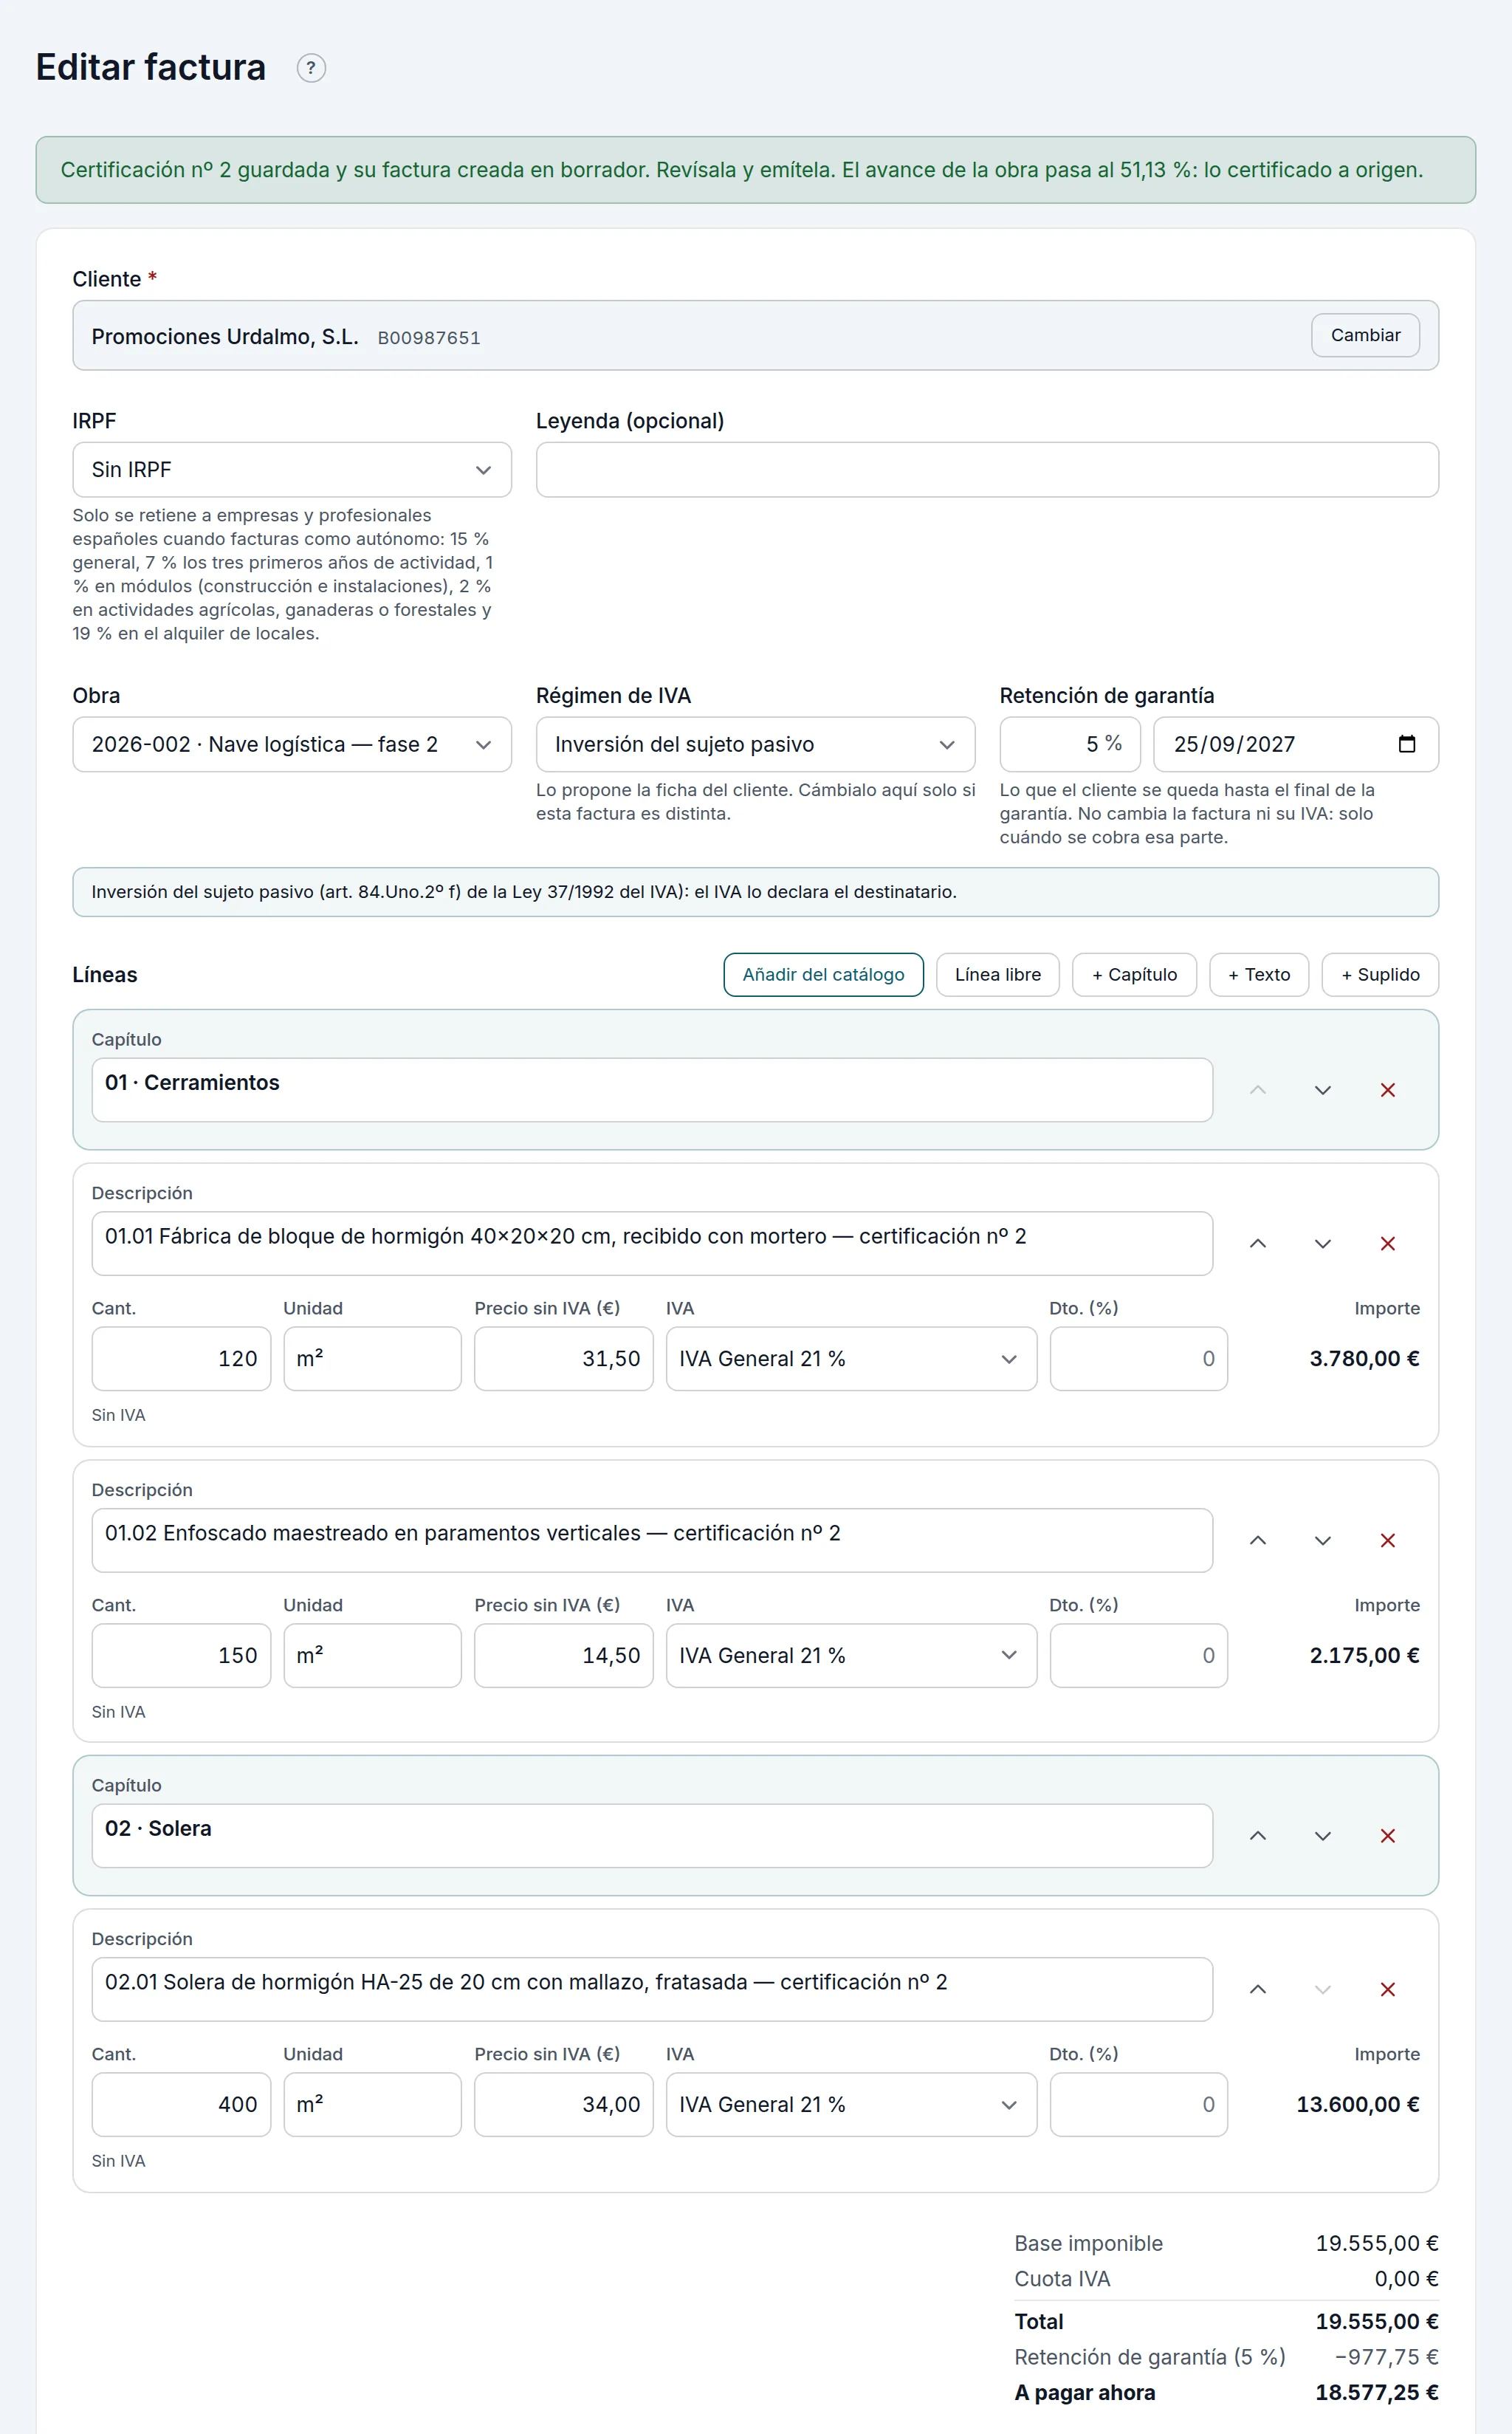
Task: Click the total value 18.577,25 €
Action: (x=1377, y=2393)
